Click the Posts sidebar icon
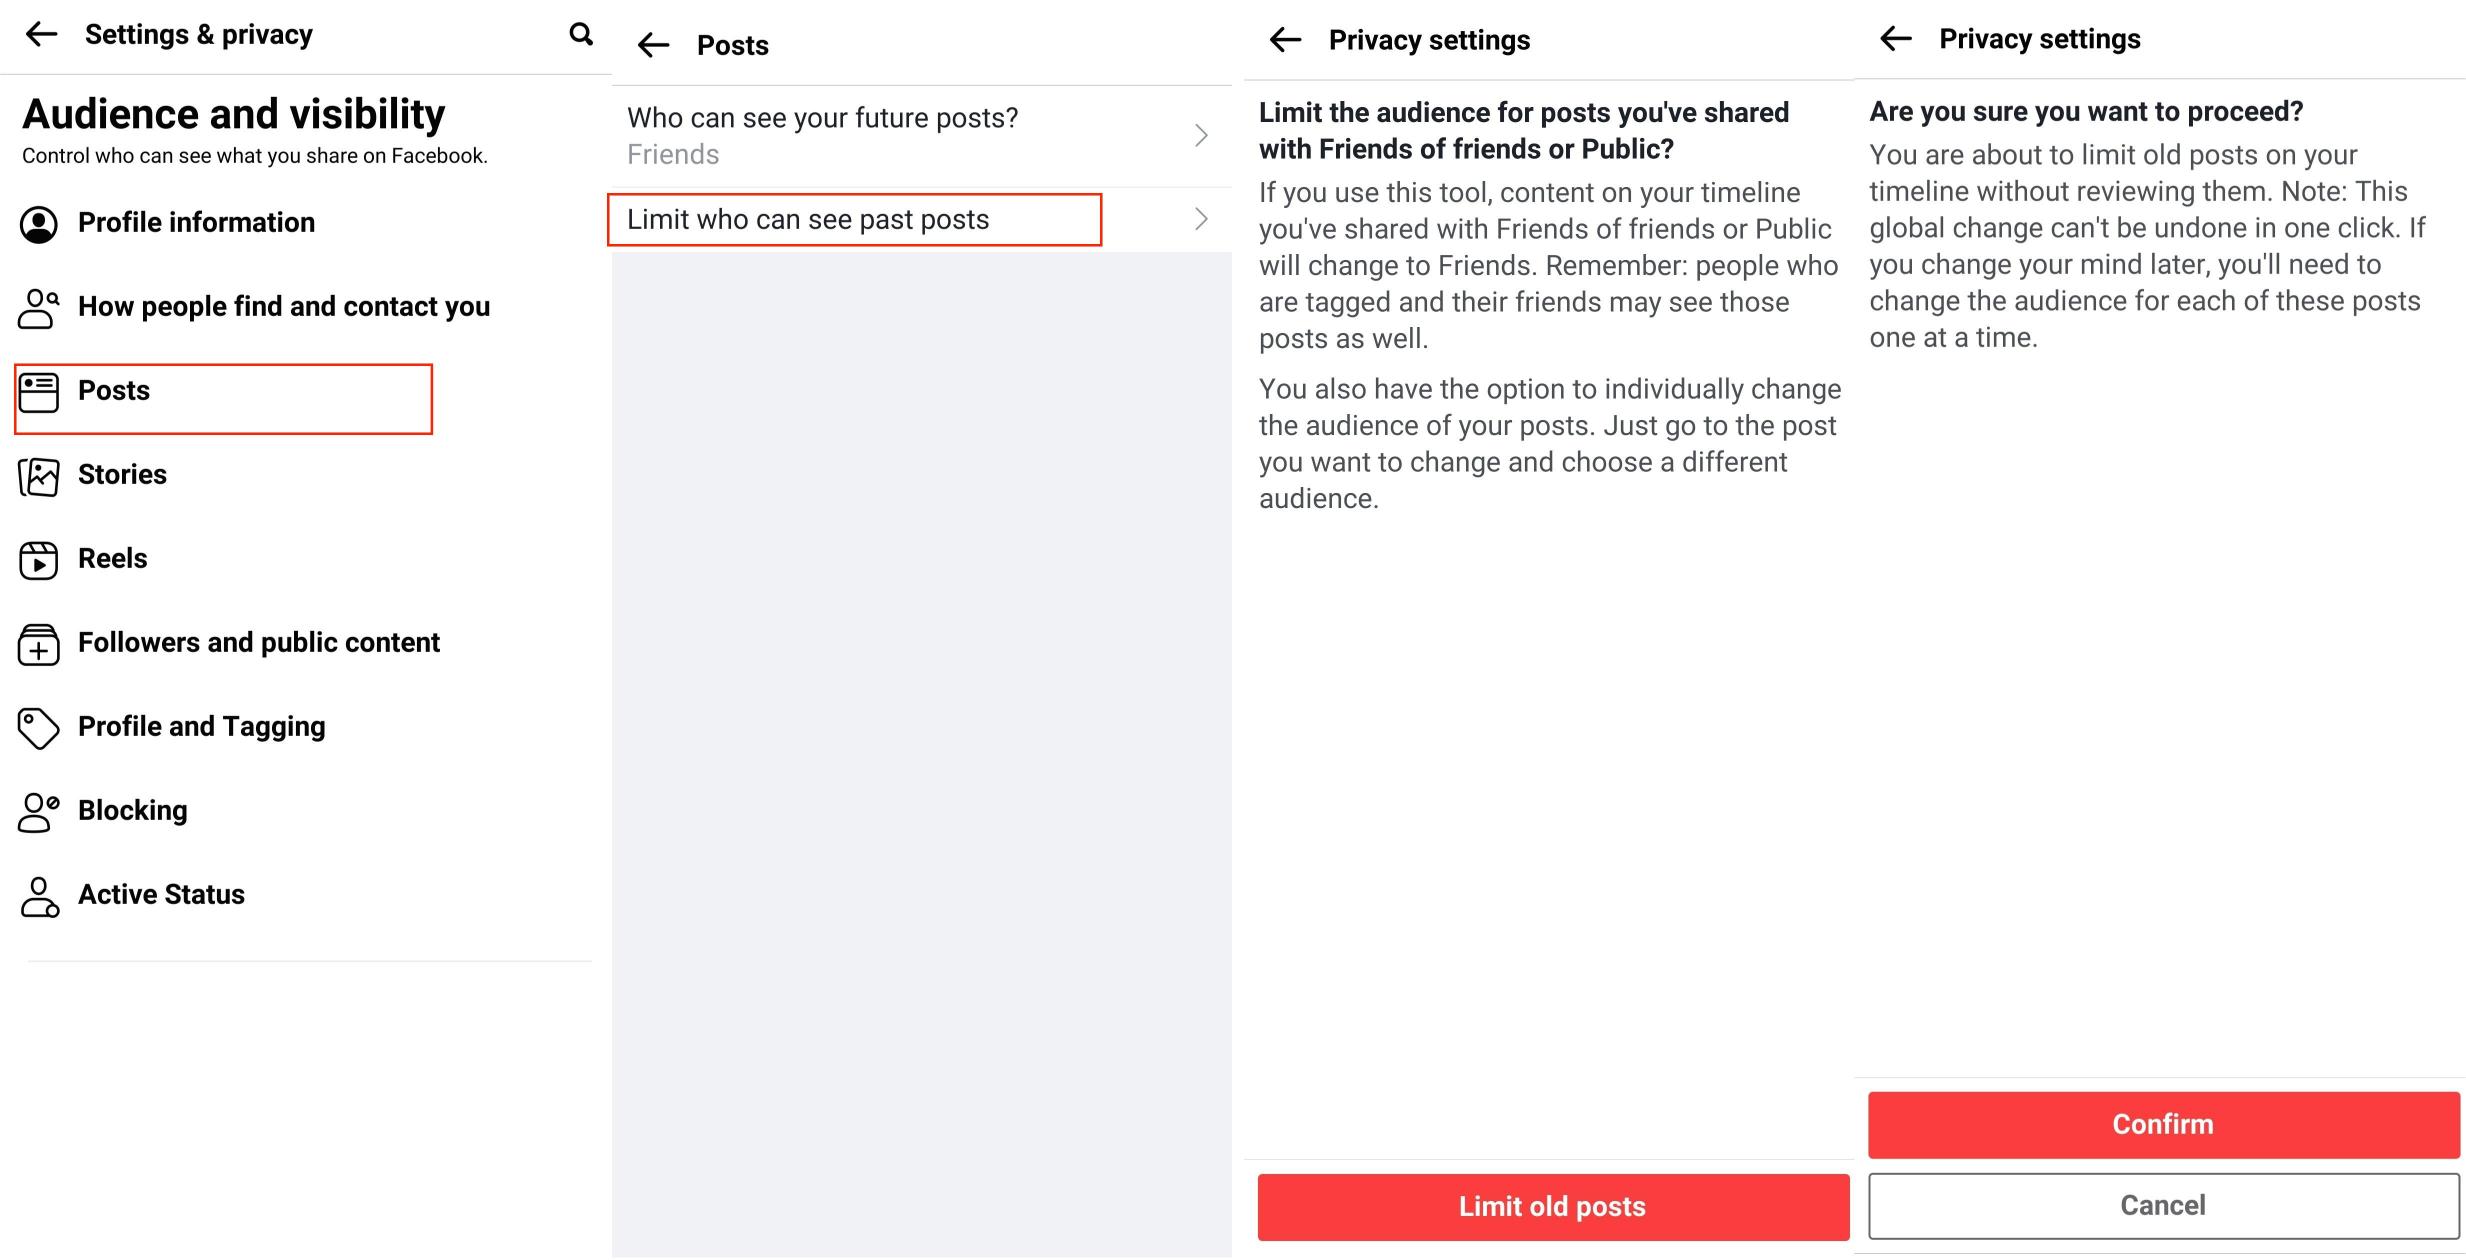 (39, 391)
